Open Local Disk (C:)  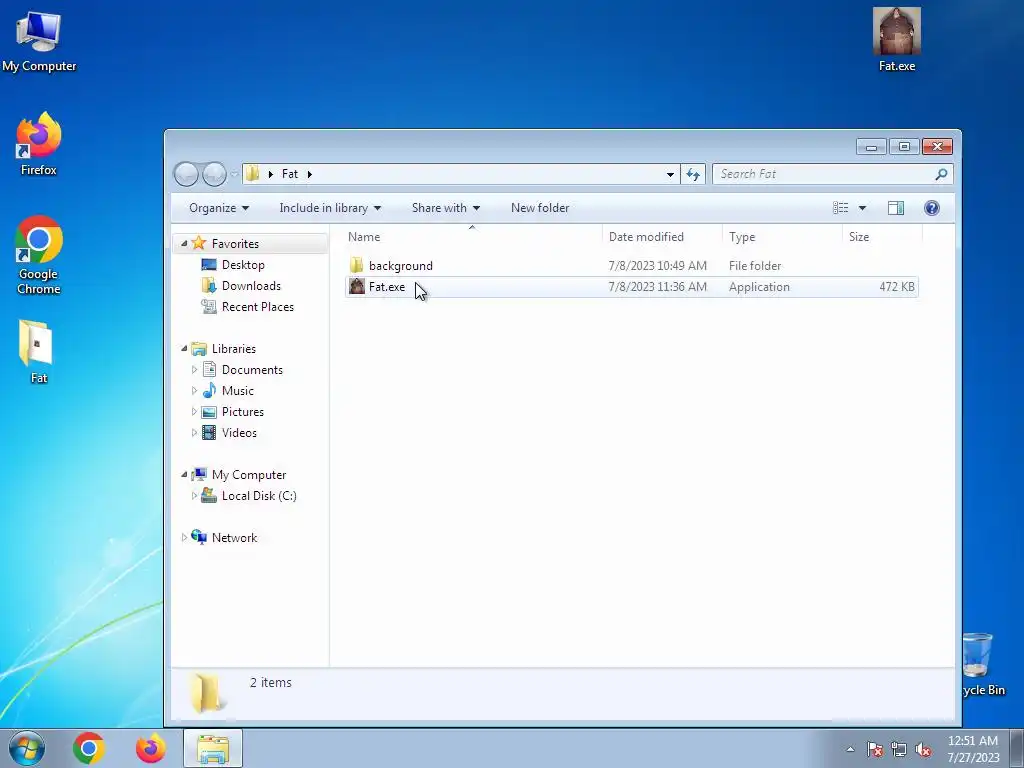(259, 496)
